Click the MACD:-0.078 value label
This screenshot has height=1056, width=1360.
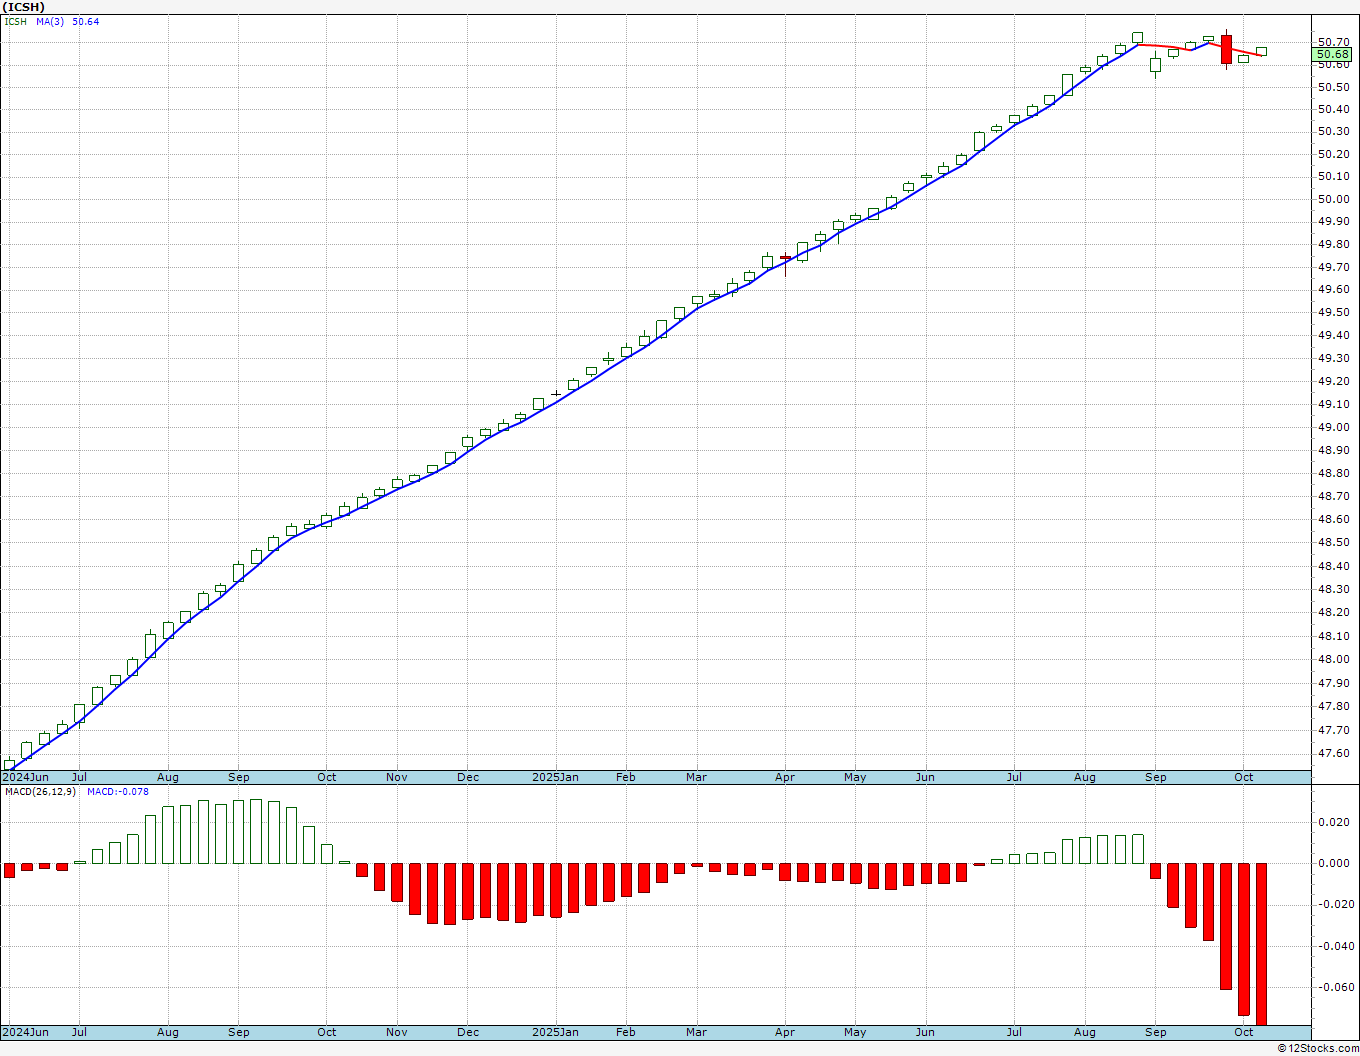(117, 792)
